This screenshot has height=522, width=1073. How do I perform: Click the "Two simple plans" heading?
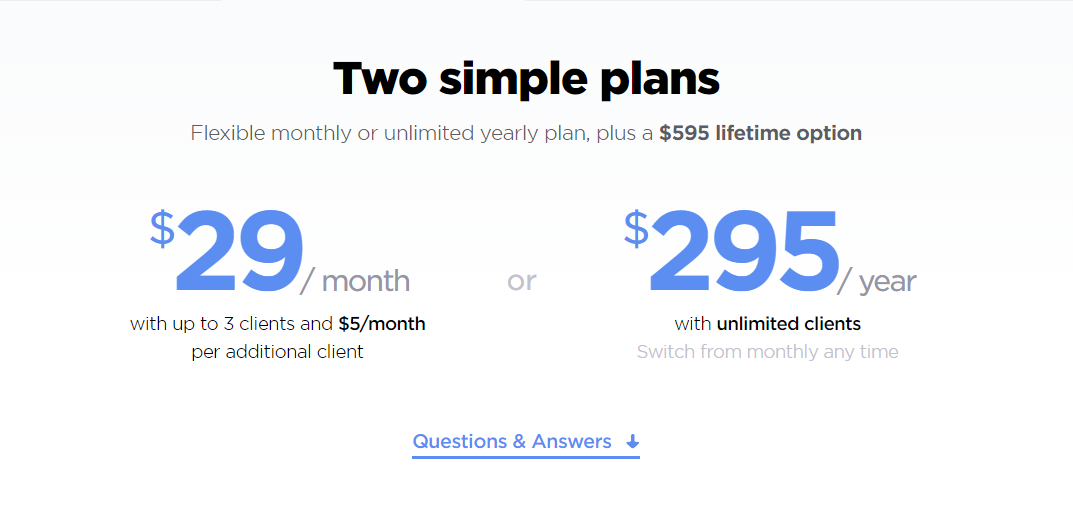coord(526,78)
